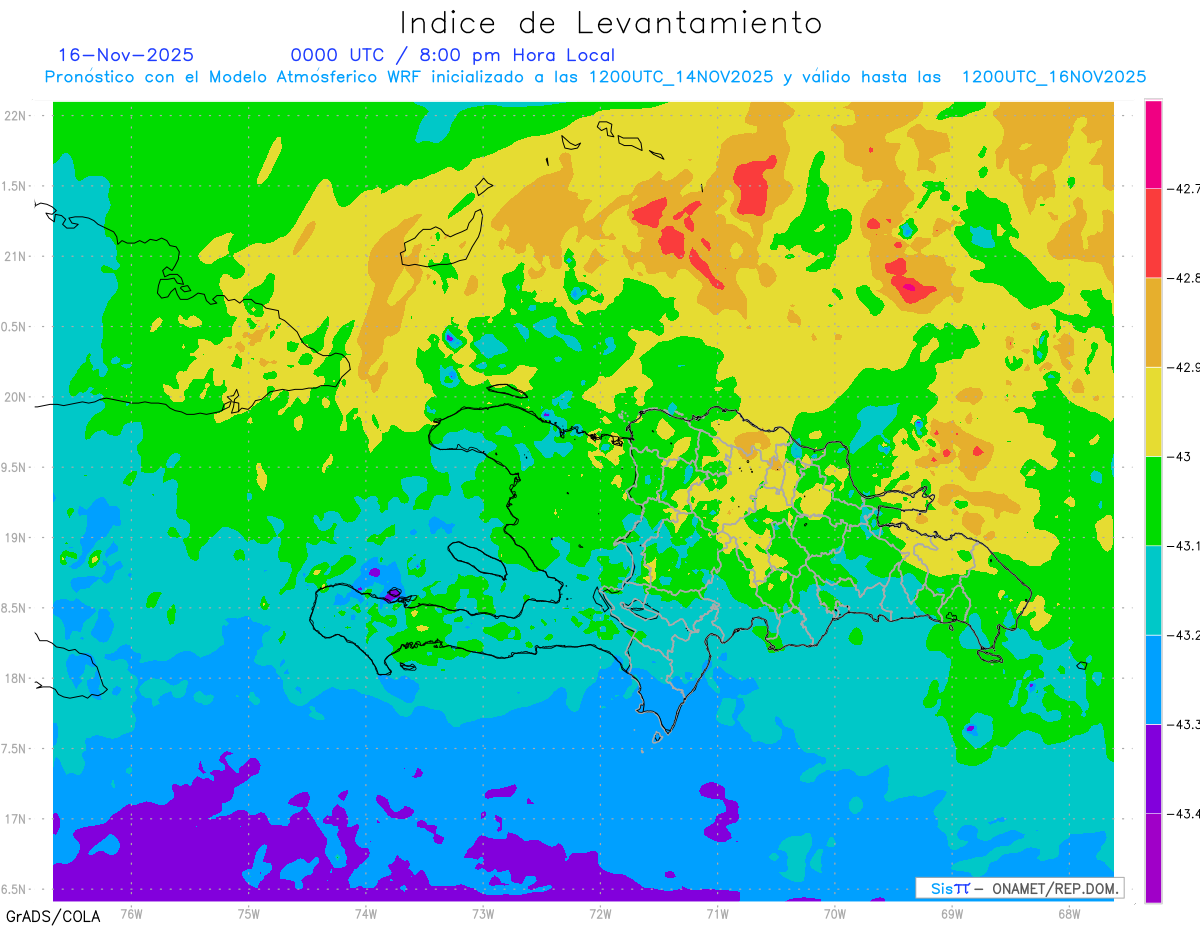Click the legend value '-43.1'
Screen dimensions: 1200x927
tap(1183, 545)
